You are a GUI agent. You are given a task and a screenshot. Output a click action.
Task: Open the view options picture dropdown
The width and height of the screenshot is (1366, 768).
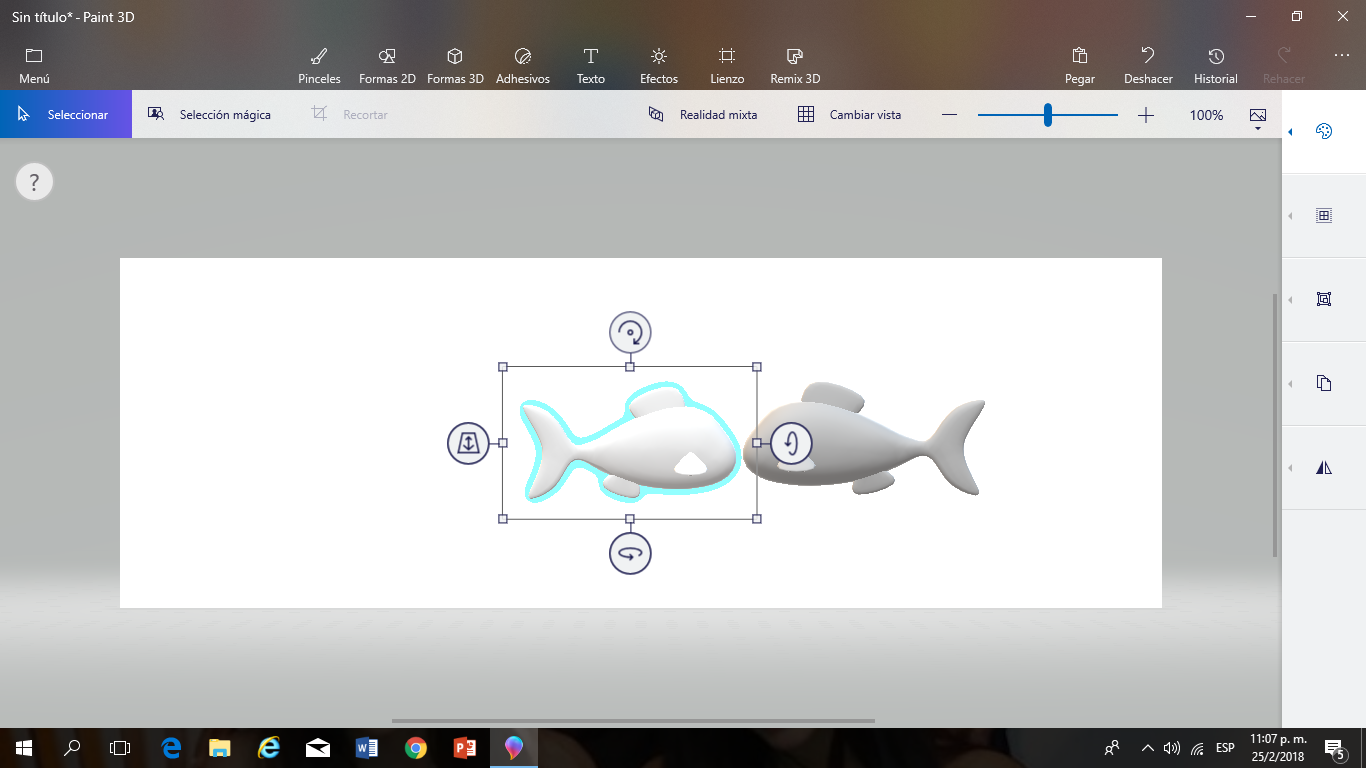[1258, 118]
